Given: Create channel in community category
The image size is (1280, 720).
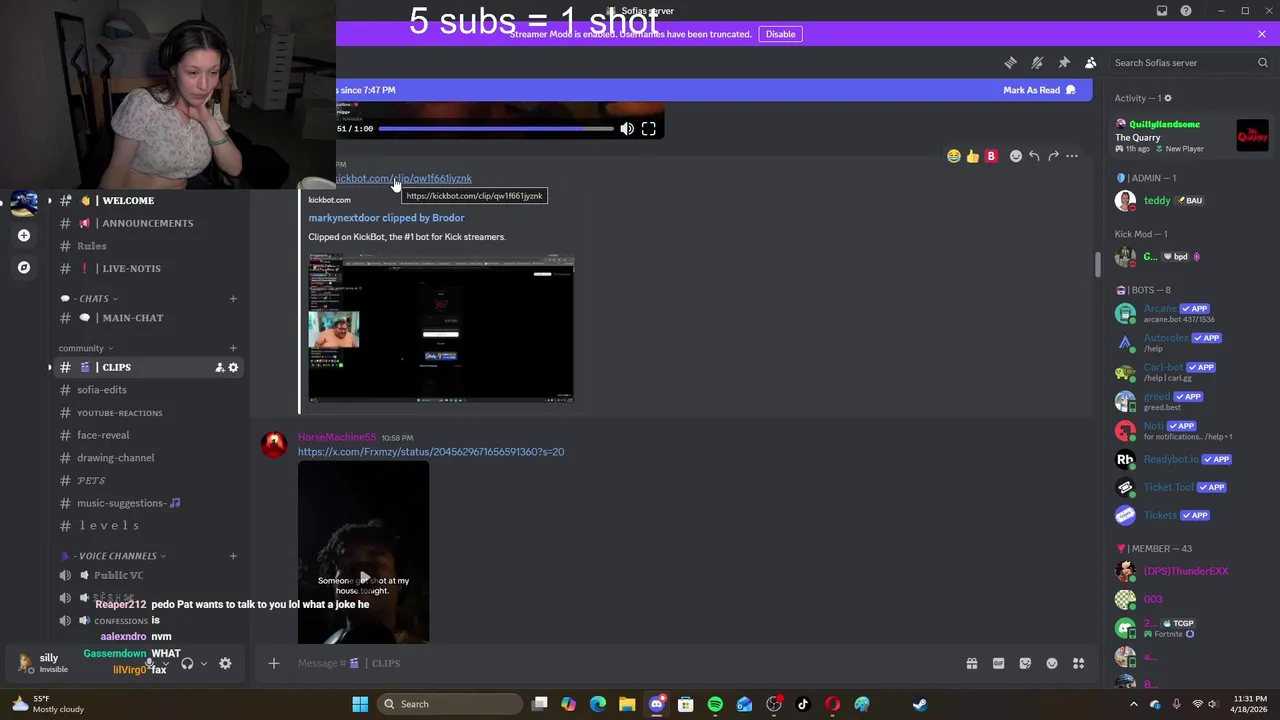Looking at the screenshot, I should coord(233,348).
